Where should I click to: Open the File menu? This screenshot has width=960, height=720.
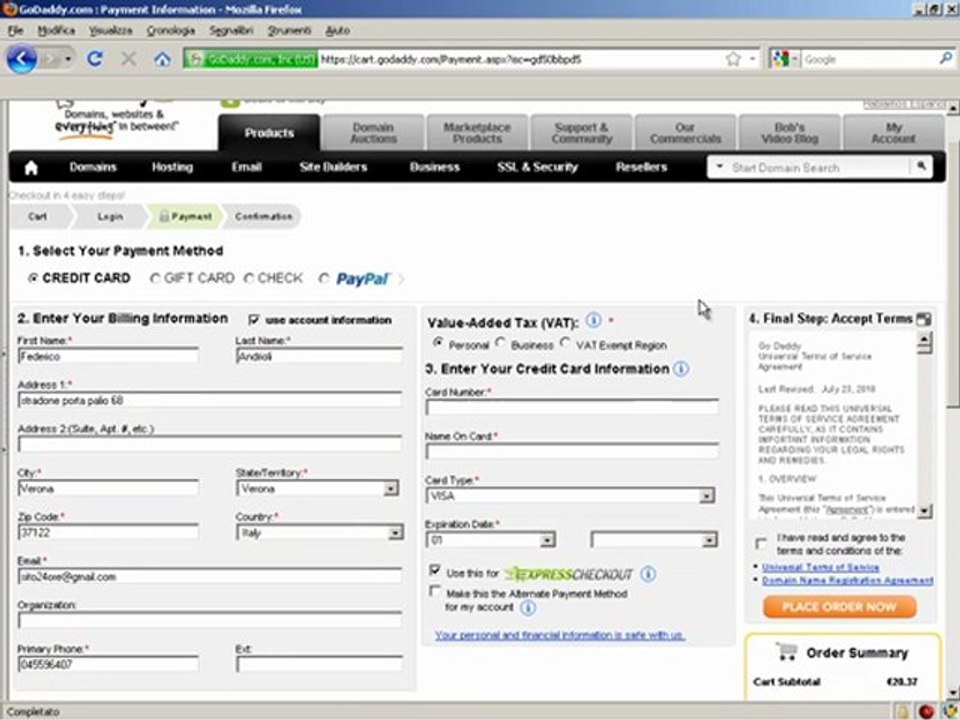15,30
